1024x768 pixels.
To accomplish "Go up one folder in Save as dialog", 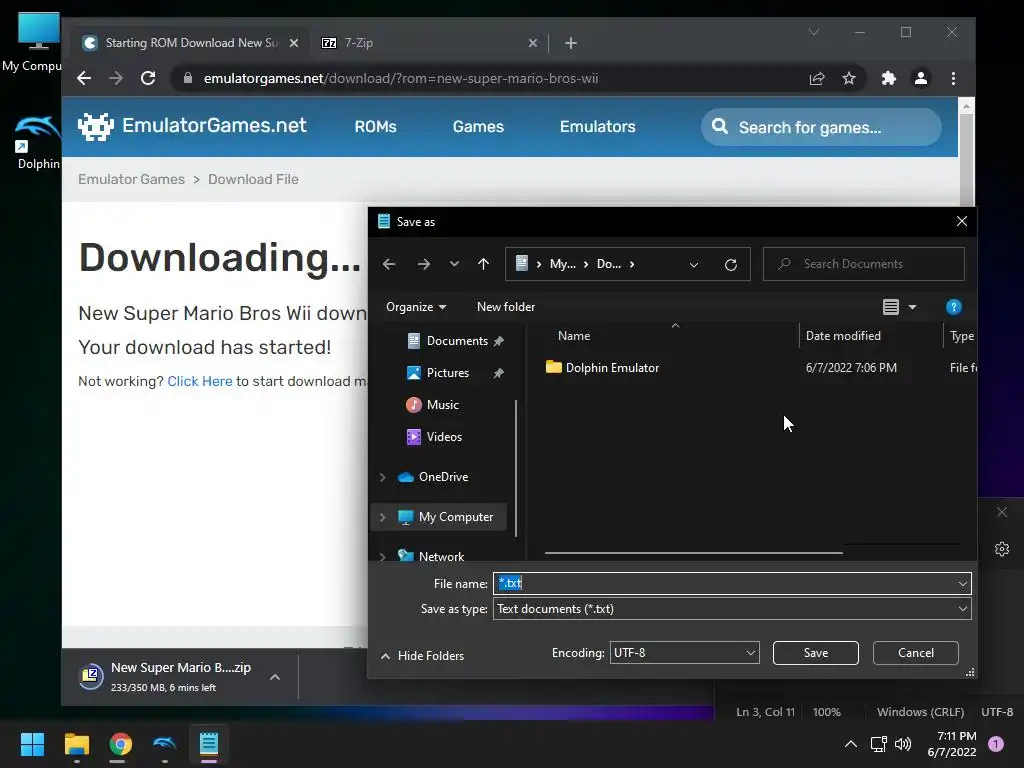I will tap(483, 264).
